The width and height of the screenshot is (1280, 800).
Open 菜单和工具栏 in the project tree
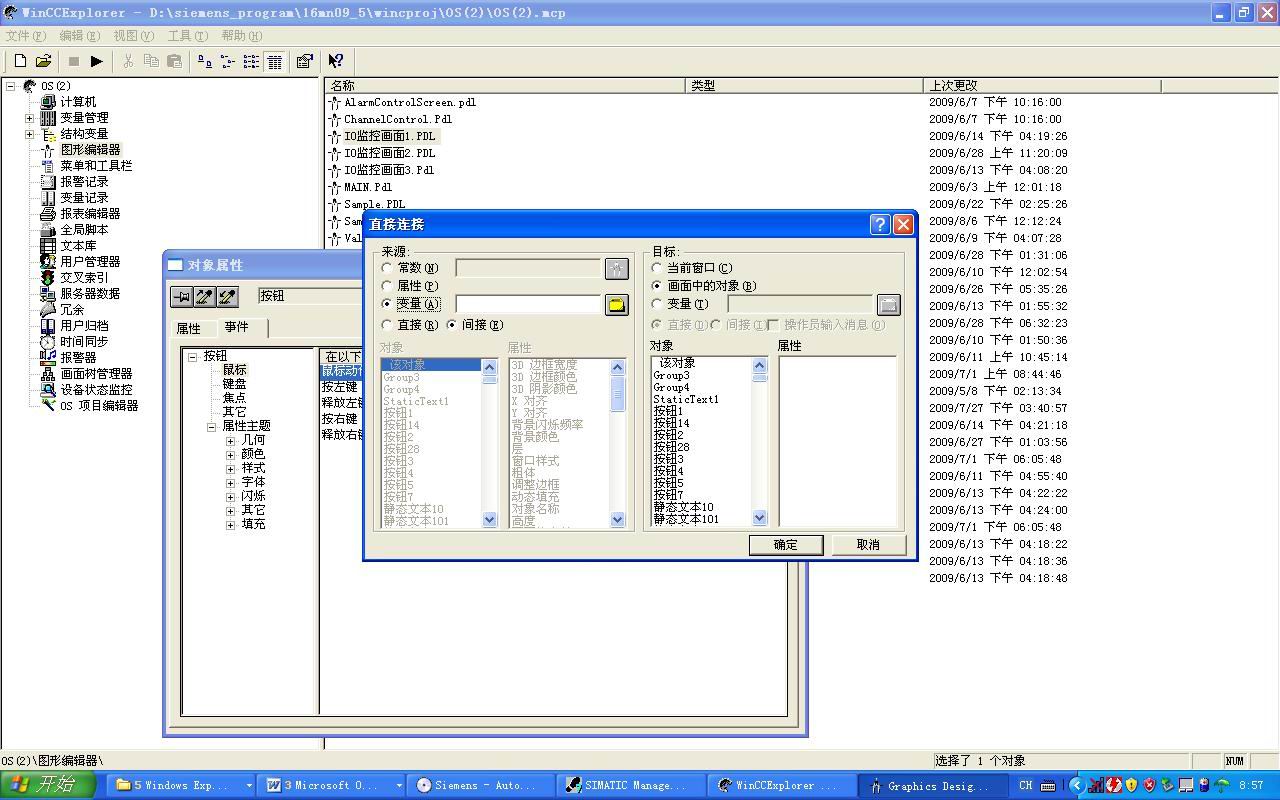pyautogui.click(x=96, y=166)
